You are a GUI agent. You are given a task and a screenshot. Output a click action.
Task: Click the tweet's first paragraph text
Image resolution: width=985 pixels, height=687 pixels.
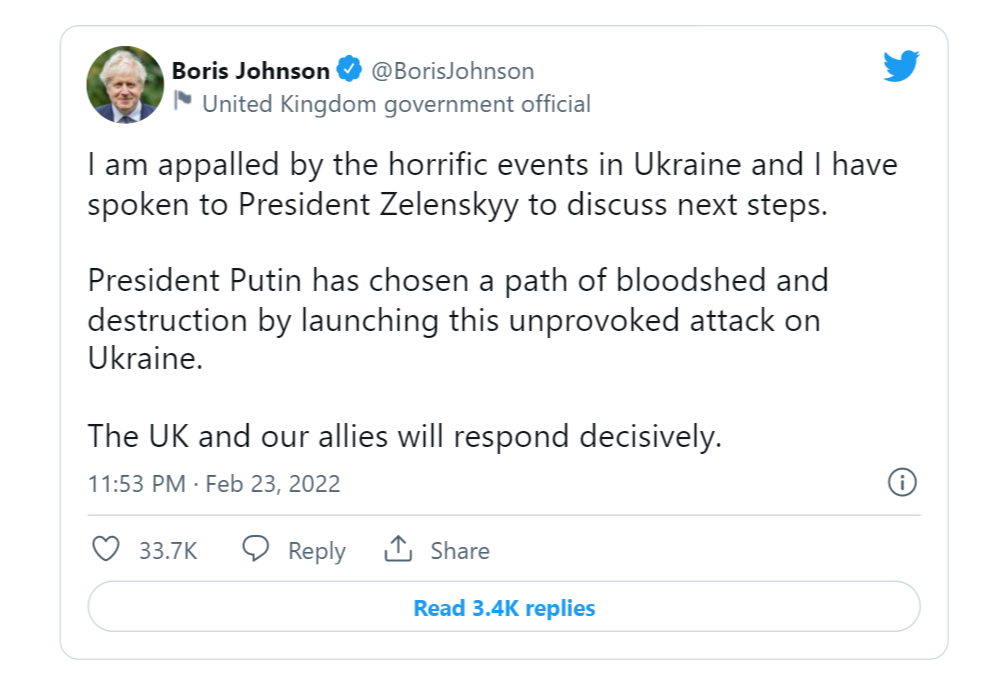point(492,185)
